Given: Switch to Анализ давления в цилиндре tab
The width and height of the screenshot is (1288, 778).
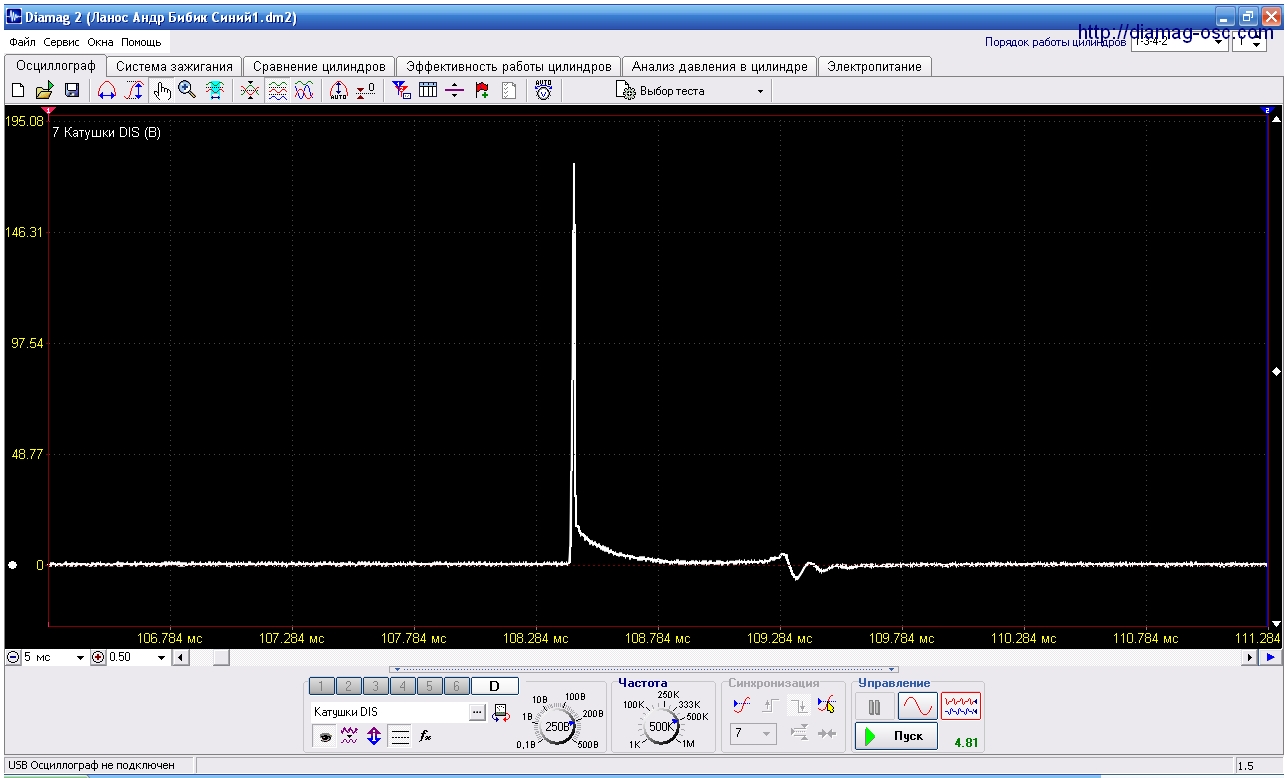Looking at the screenshot, I should pyautogui.click(x=719, y=66).
